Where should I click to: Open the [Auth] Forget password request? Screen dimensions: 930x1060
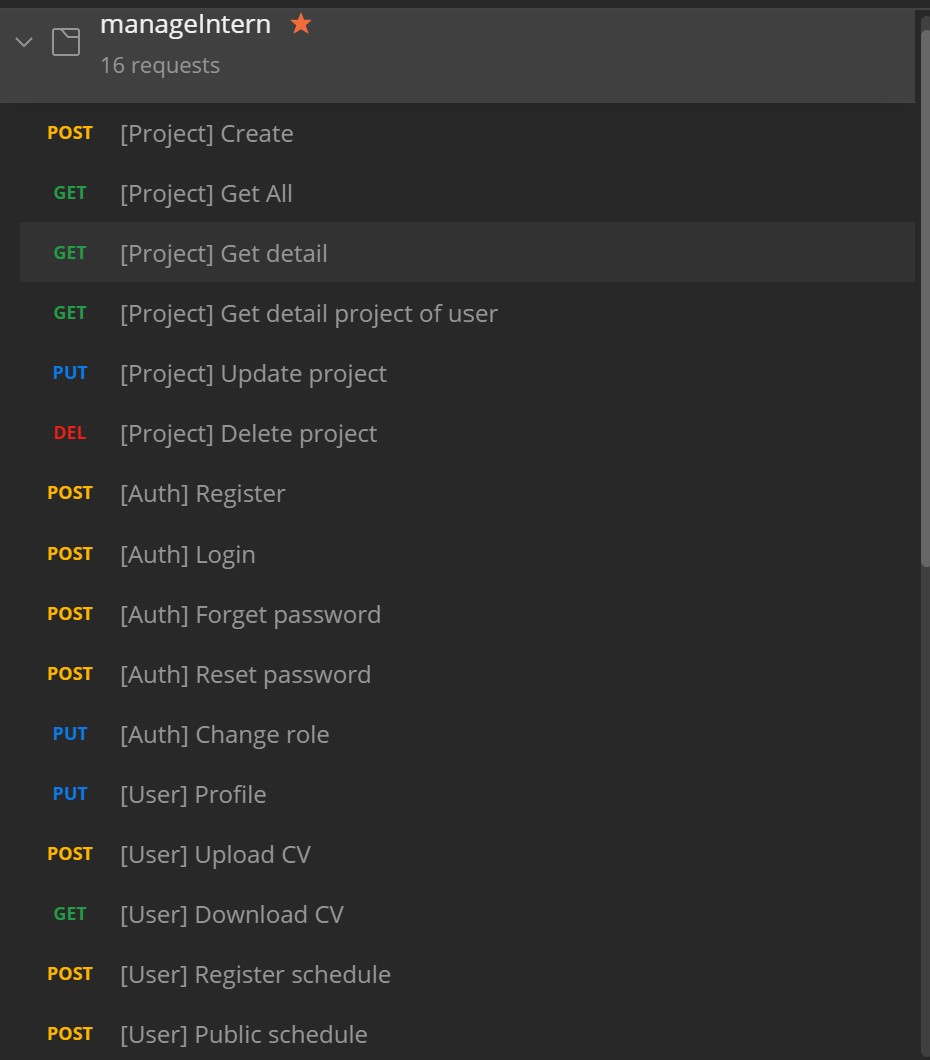250,614
